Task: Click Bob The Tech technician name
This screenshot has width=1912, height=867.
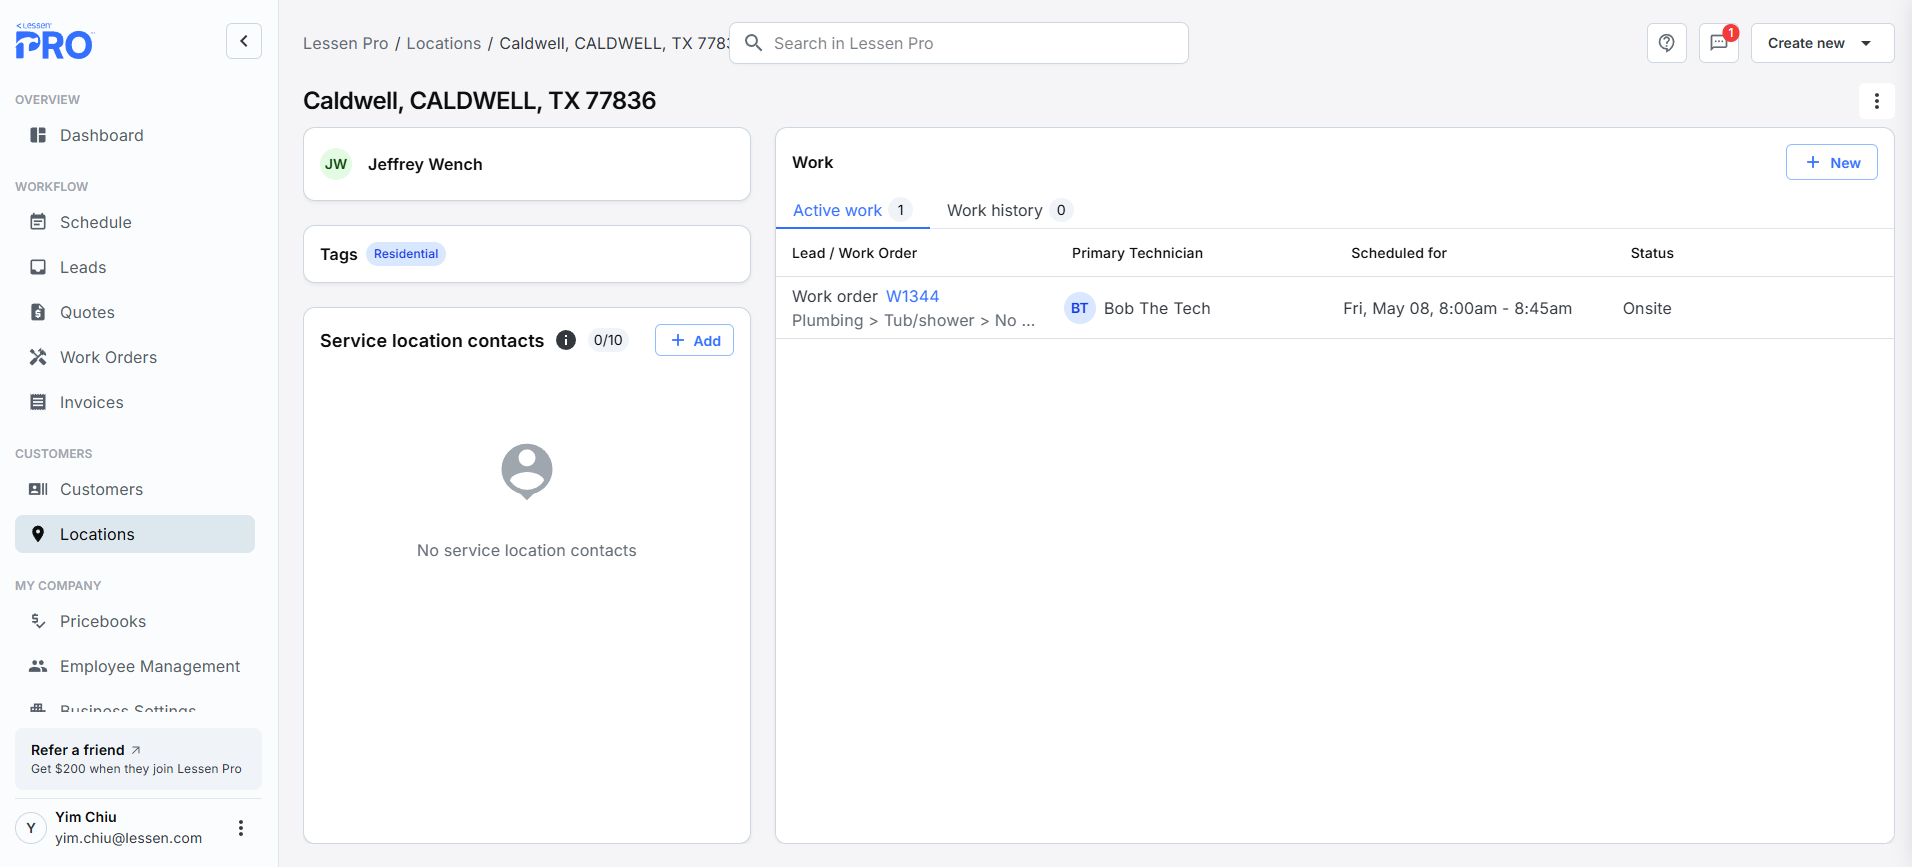Action: 1157,308
